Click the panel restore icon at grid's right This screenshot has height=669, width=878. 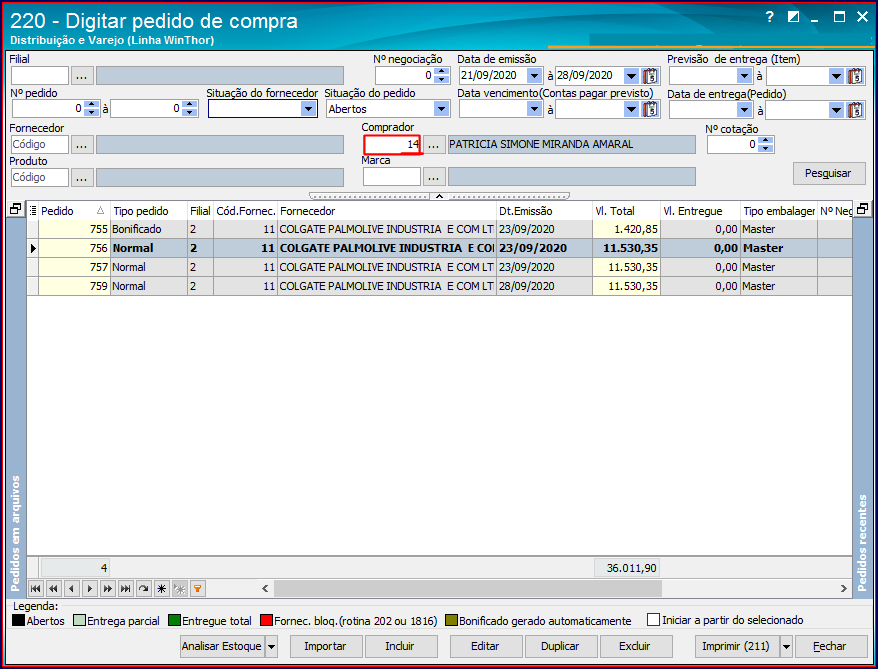pos(862,209)
